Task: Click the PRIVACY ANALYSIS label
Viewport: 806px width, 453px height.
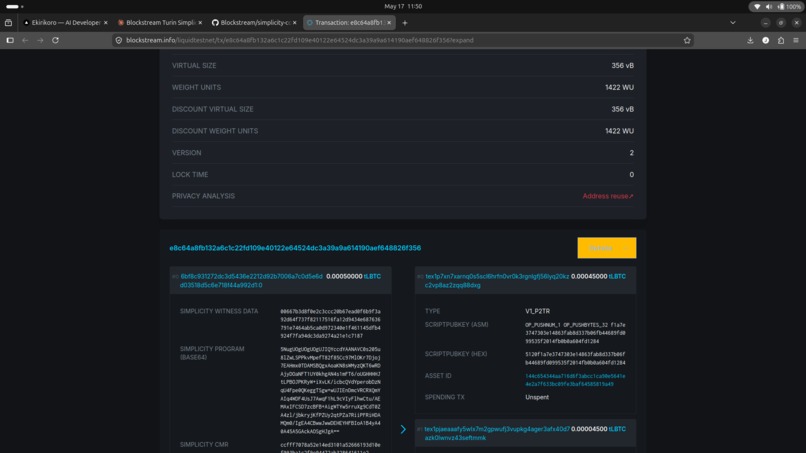Action: pyautogui.click(x=203, y=196)
